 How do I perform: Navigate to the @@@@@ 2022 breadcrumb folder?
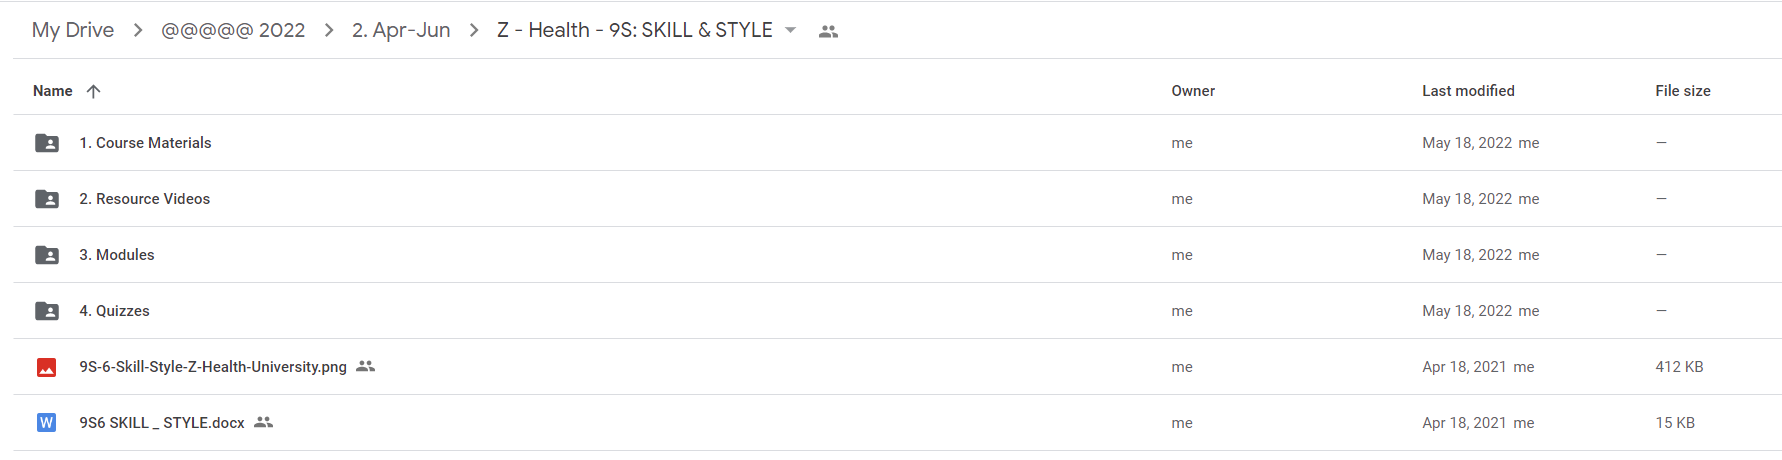233,30
